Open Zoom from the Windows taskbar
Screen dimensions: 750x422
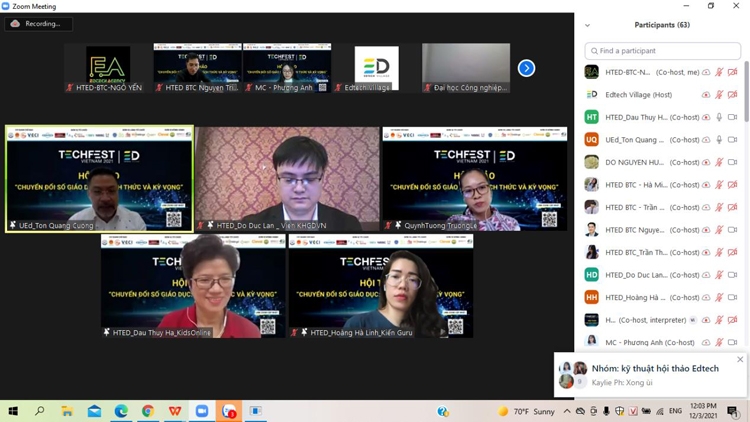[x=202, y=411]
